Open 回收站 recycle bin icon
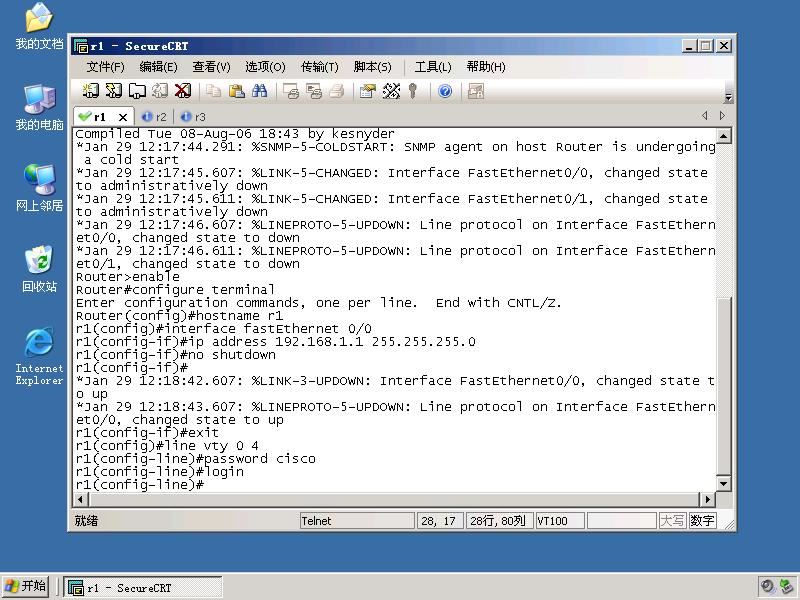The width and height of the screenshot is (800, 600). point(39,268)
